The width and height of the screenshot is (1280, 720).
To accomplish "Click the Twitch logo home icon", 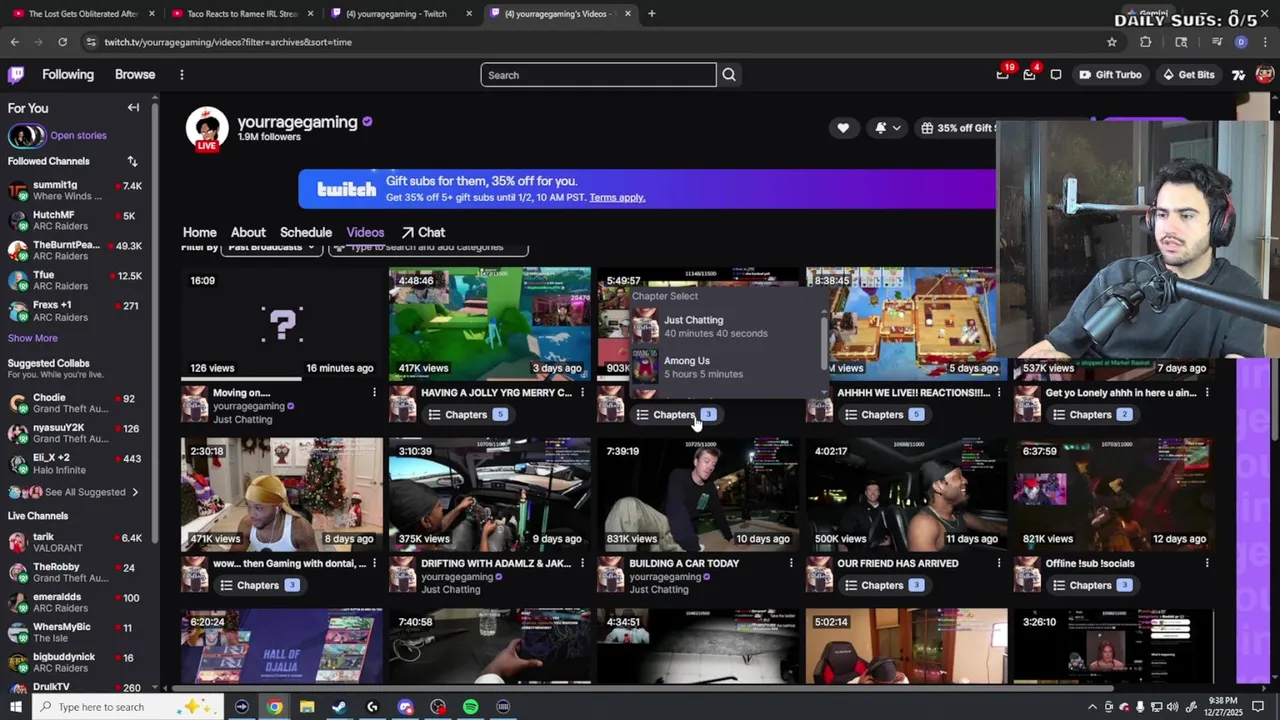I will point(16,75).
